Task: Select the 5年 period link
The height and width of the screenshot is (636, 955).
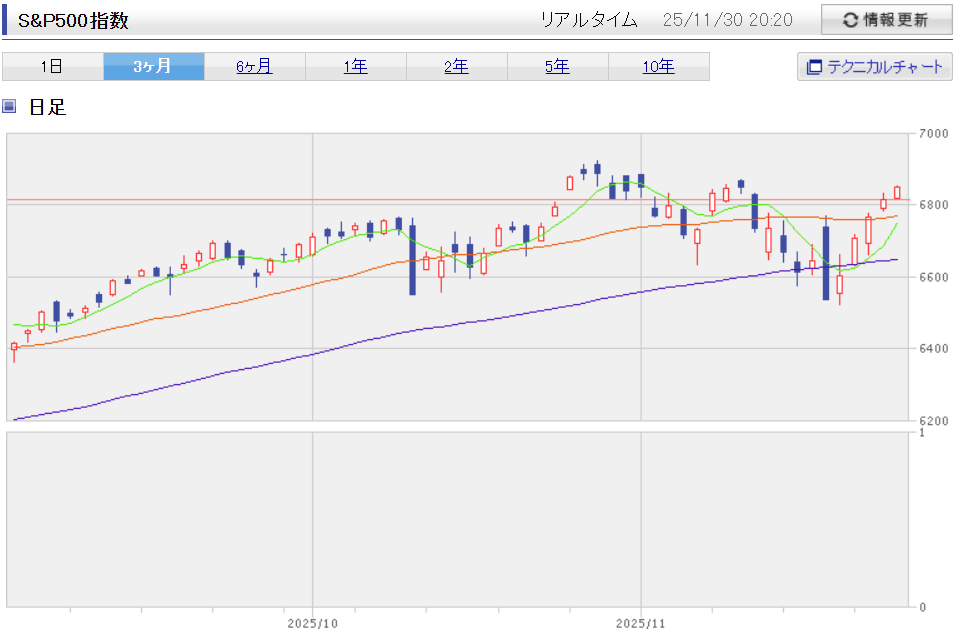Action: 557,67
